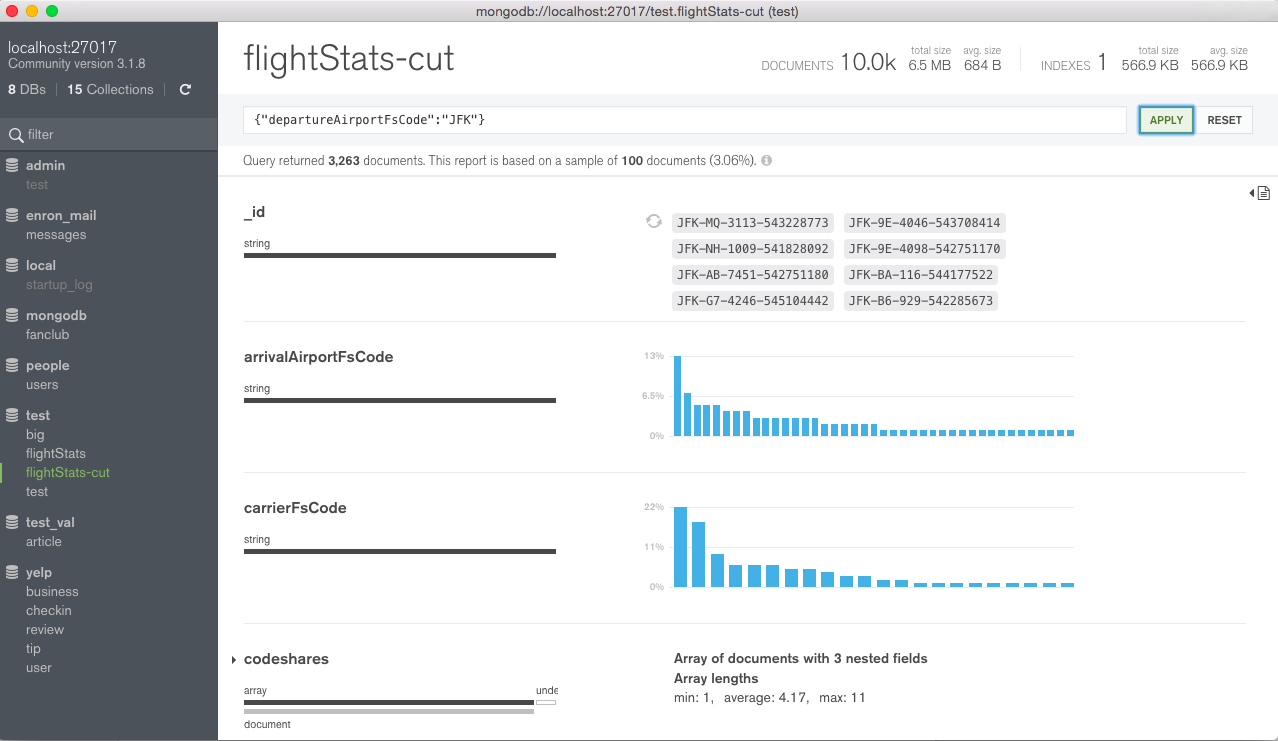The width and height of the screenshot is (1278, 741).
Task: Open the flightStats collection
Action: pyautogui.click(x=56, y=454)
